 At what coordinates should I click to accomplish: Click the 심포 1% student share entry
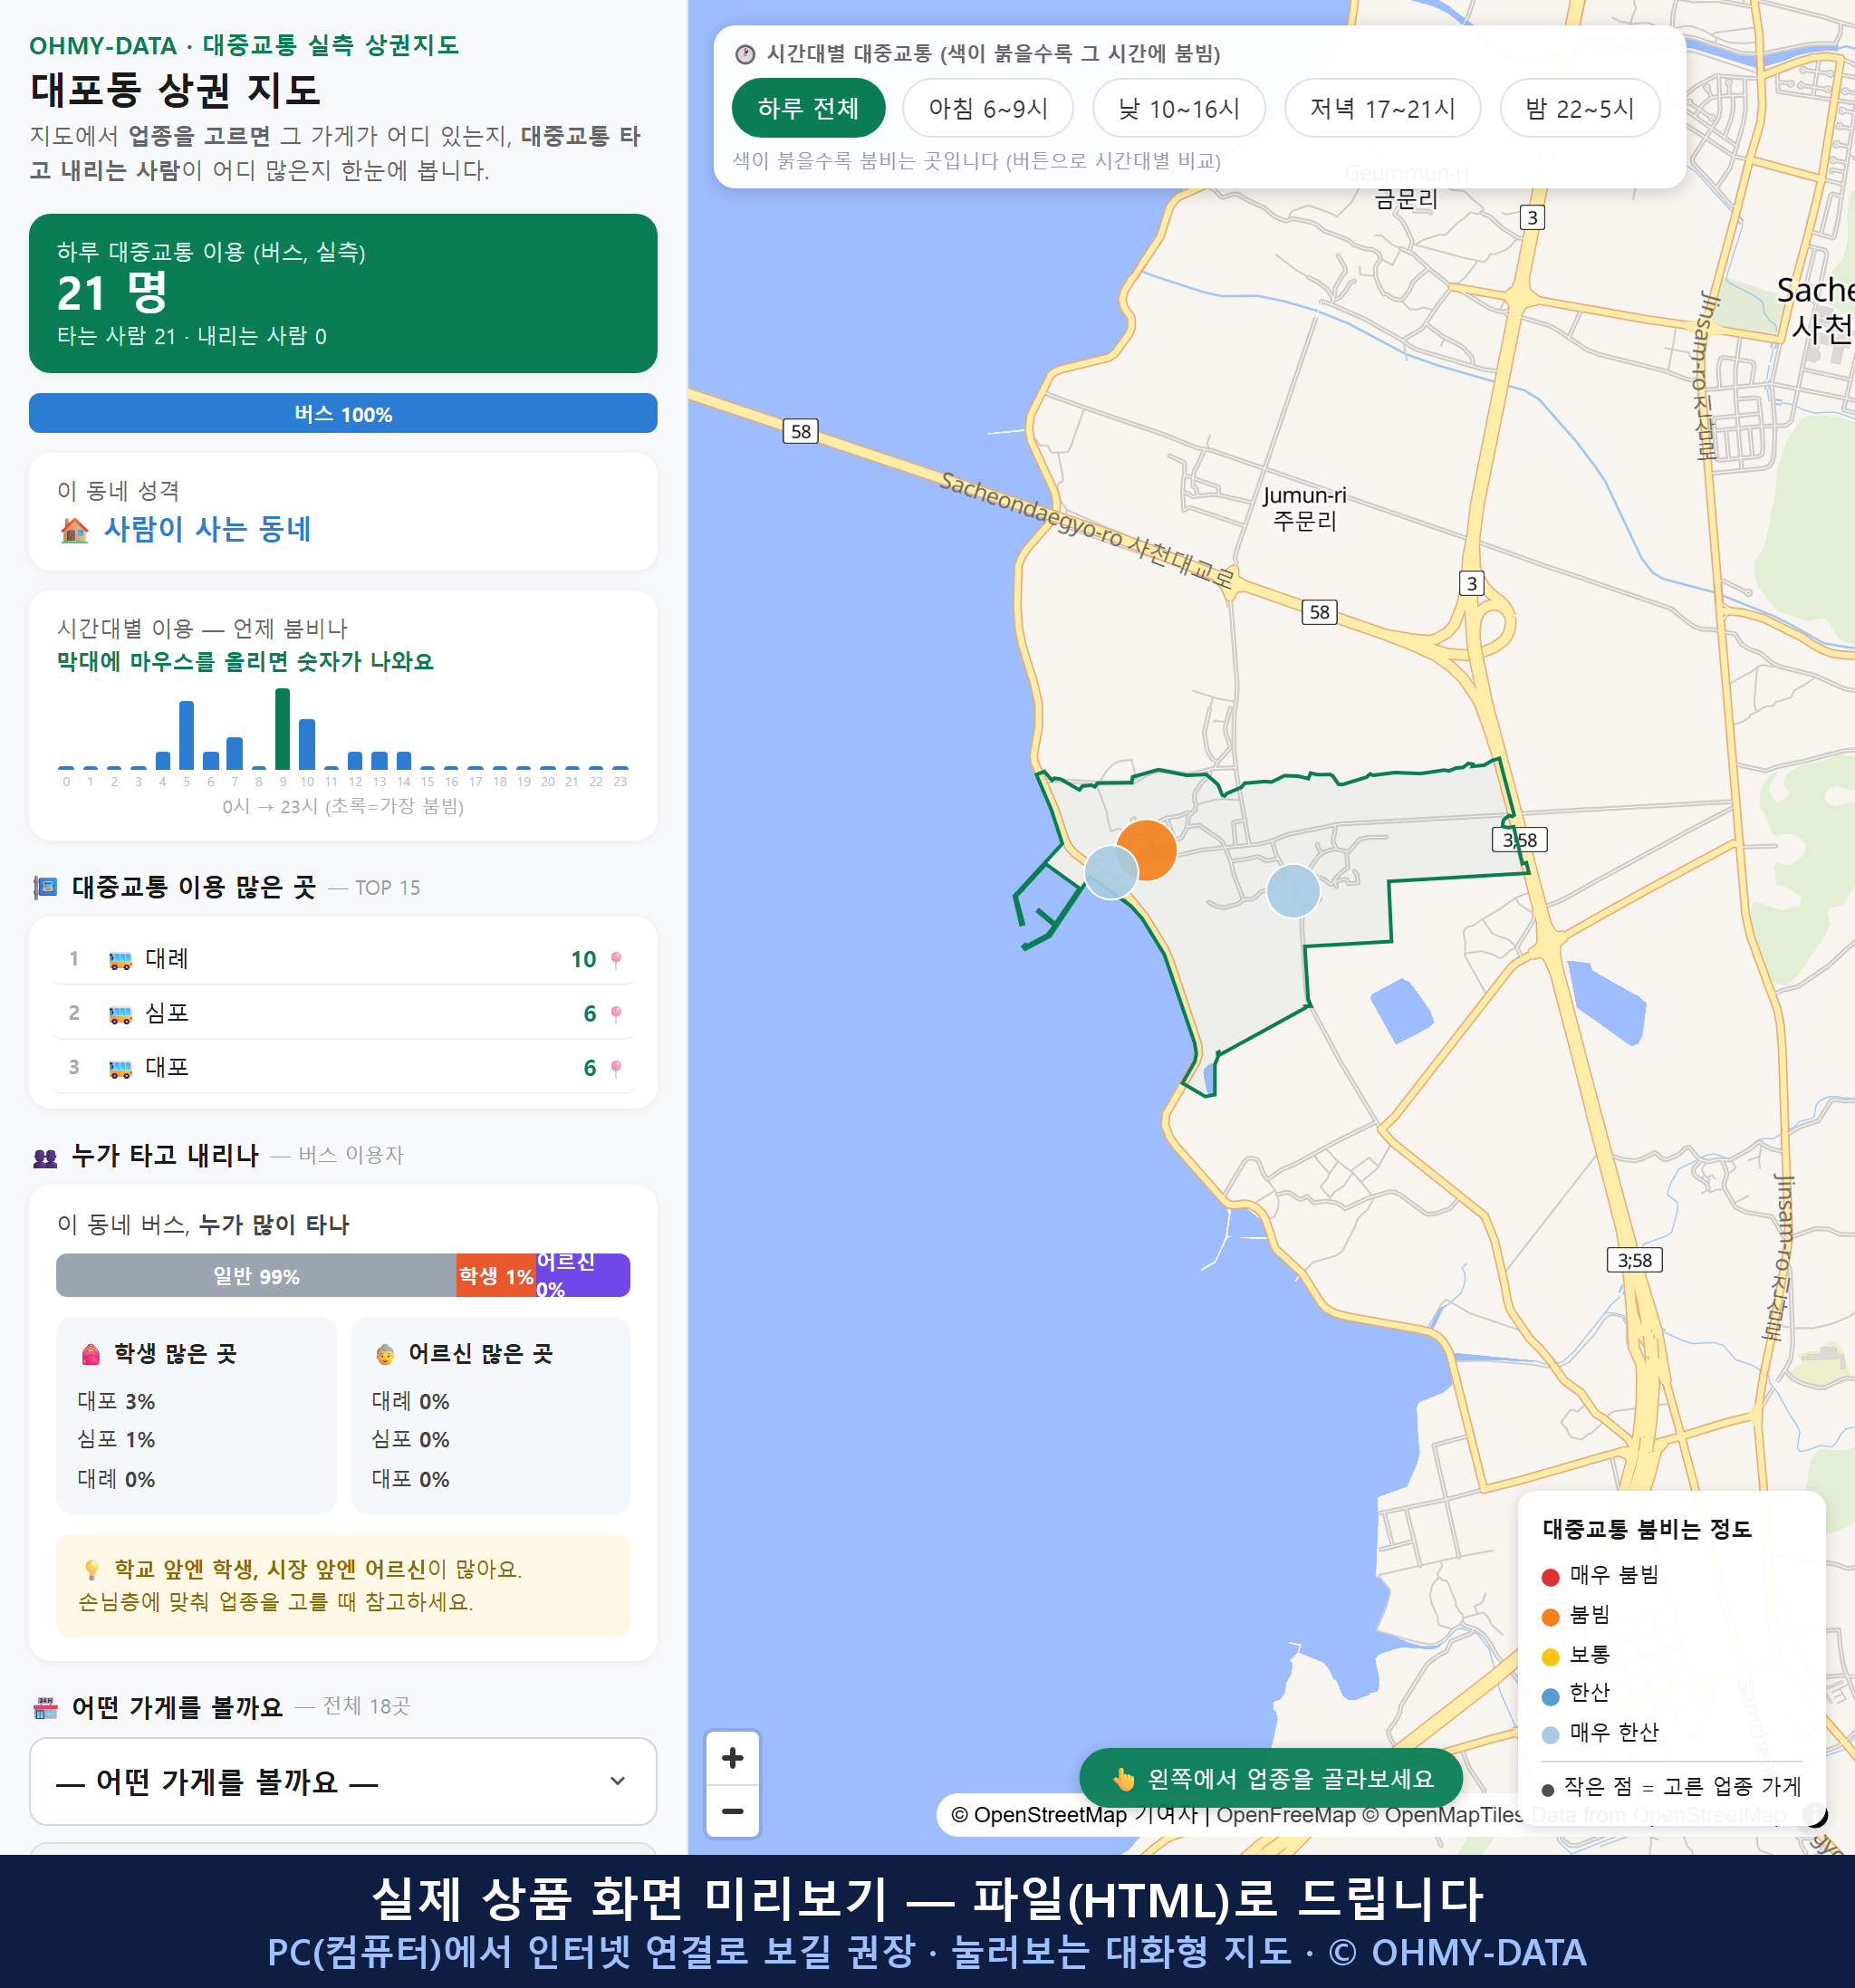(x=116, y=1440)
